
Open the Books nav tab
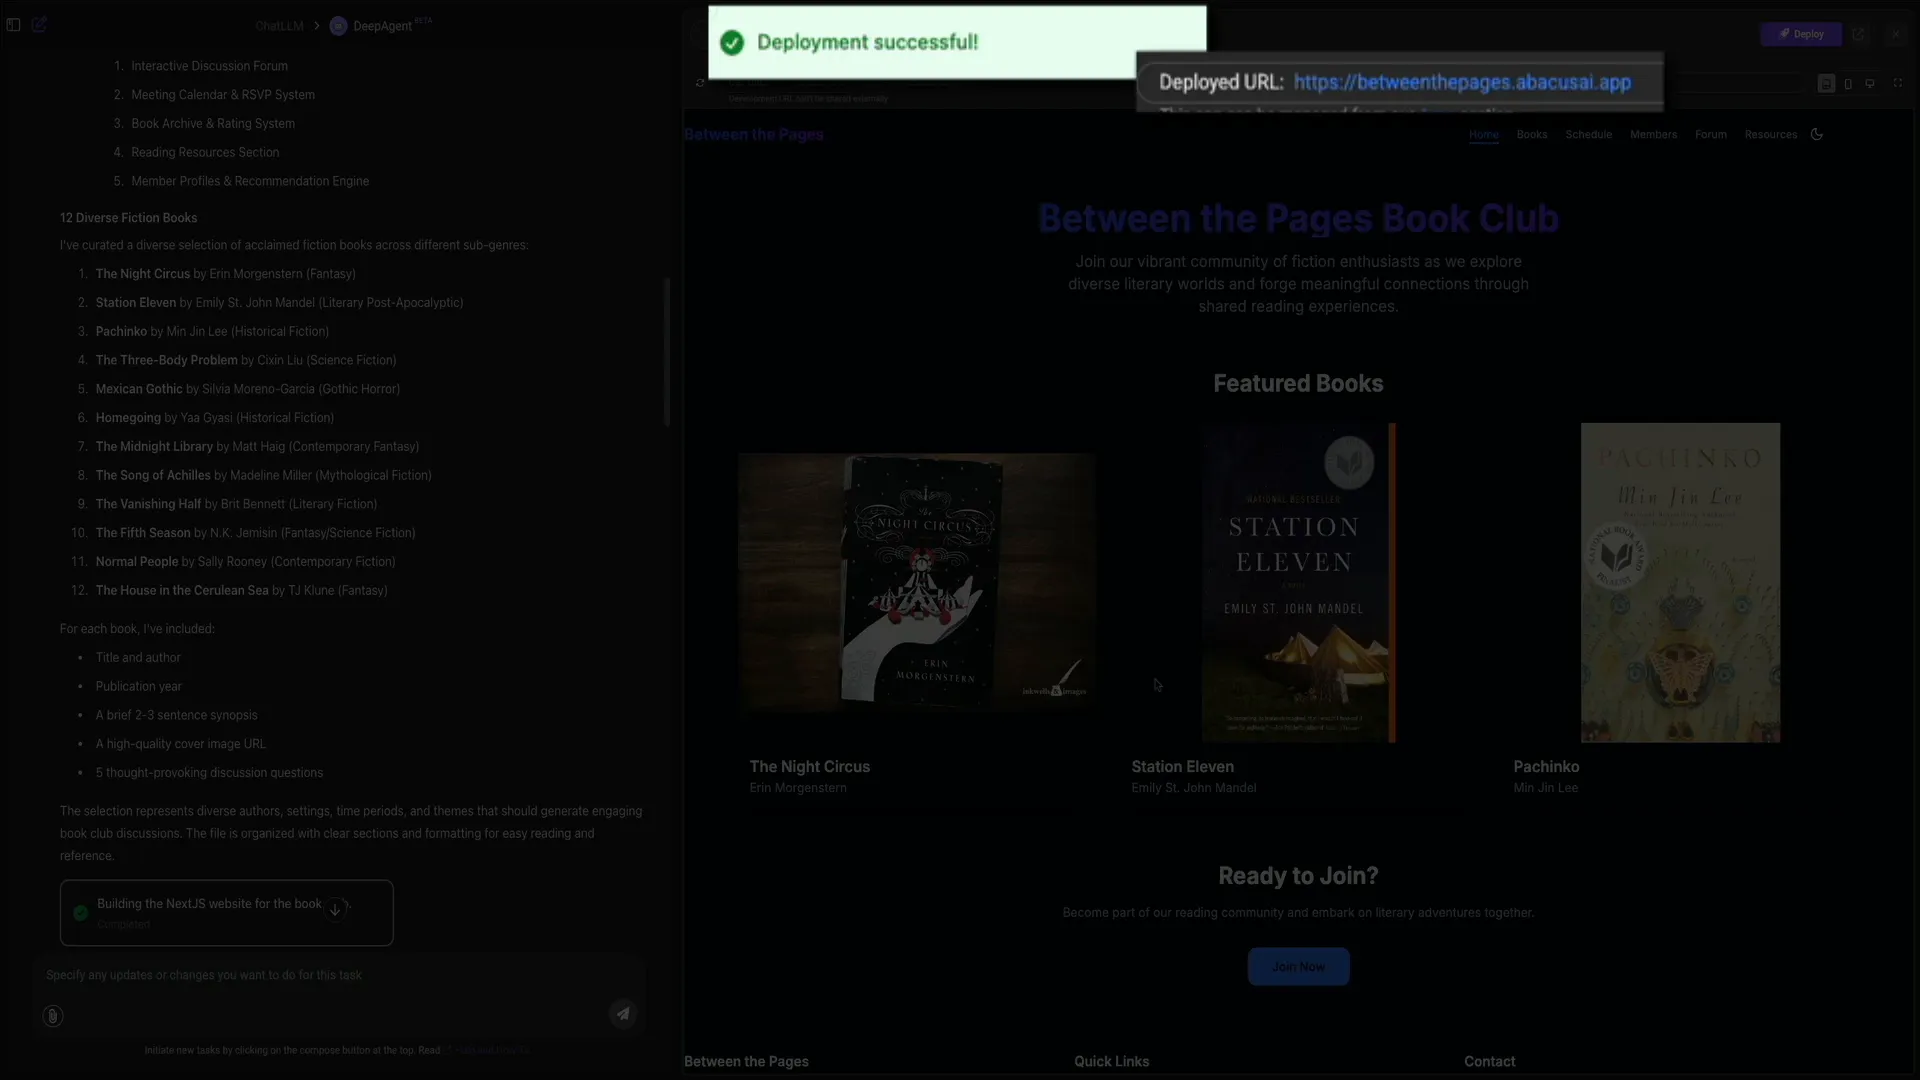[x=1532, y=134]
